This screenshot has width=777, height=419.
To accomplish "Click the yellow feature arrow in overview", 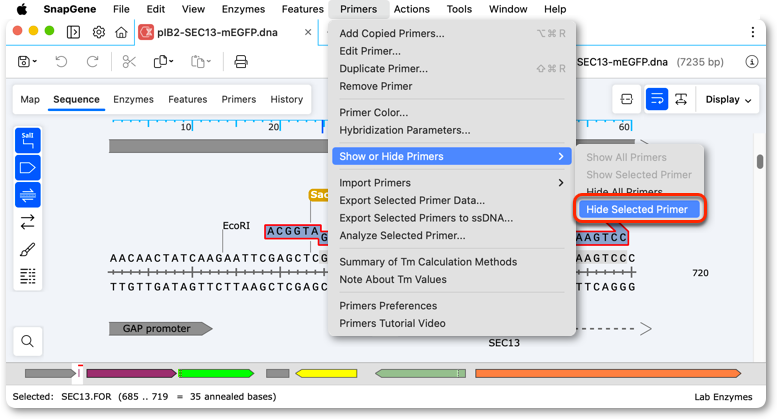I will click(326, 373).
